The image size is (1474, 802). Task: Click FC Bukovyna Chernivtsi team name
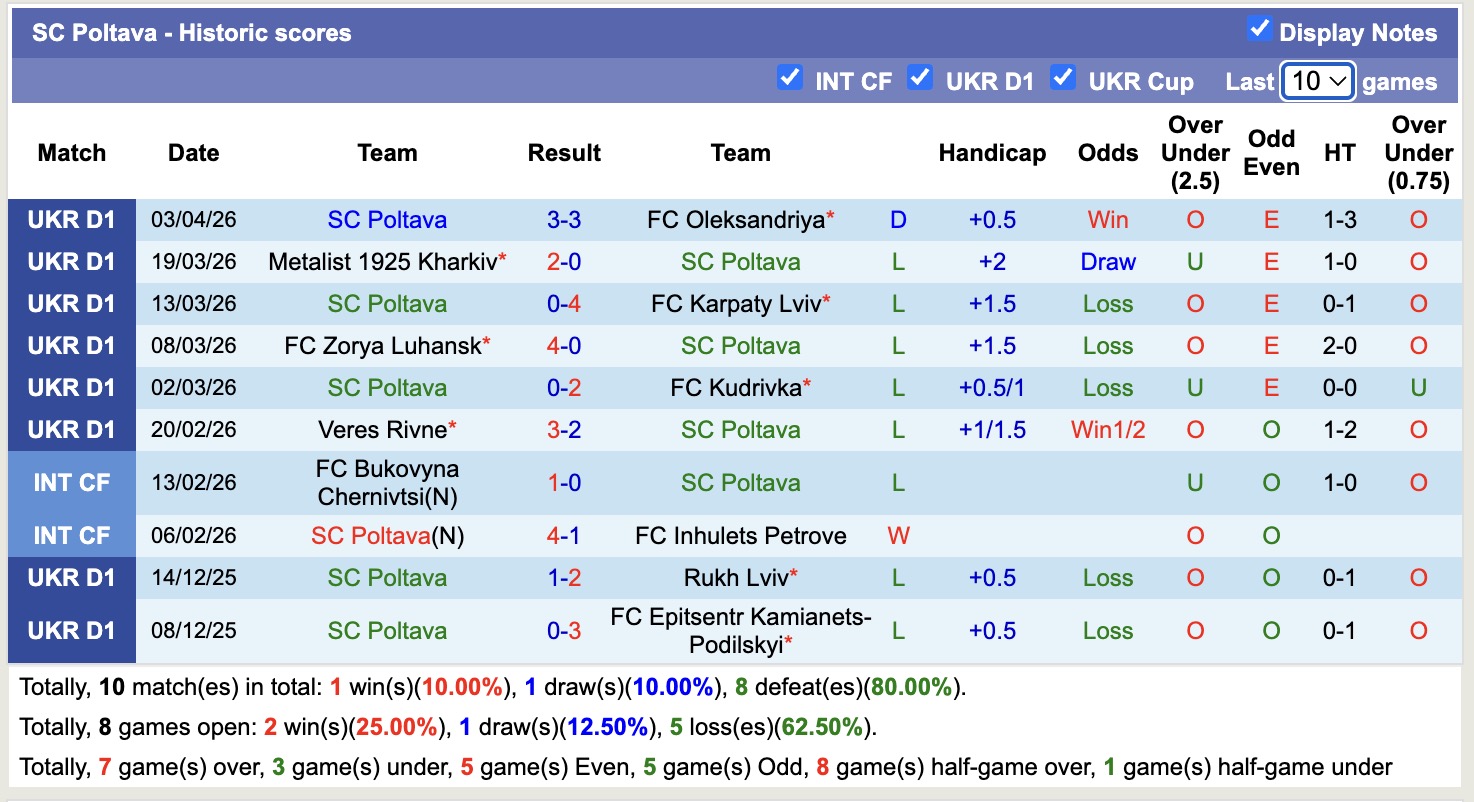387,482
